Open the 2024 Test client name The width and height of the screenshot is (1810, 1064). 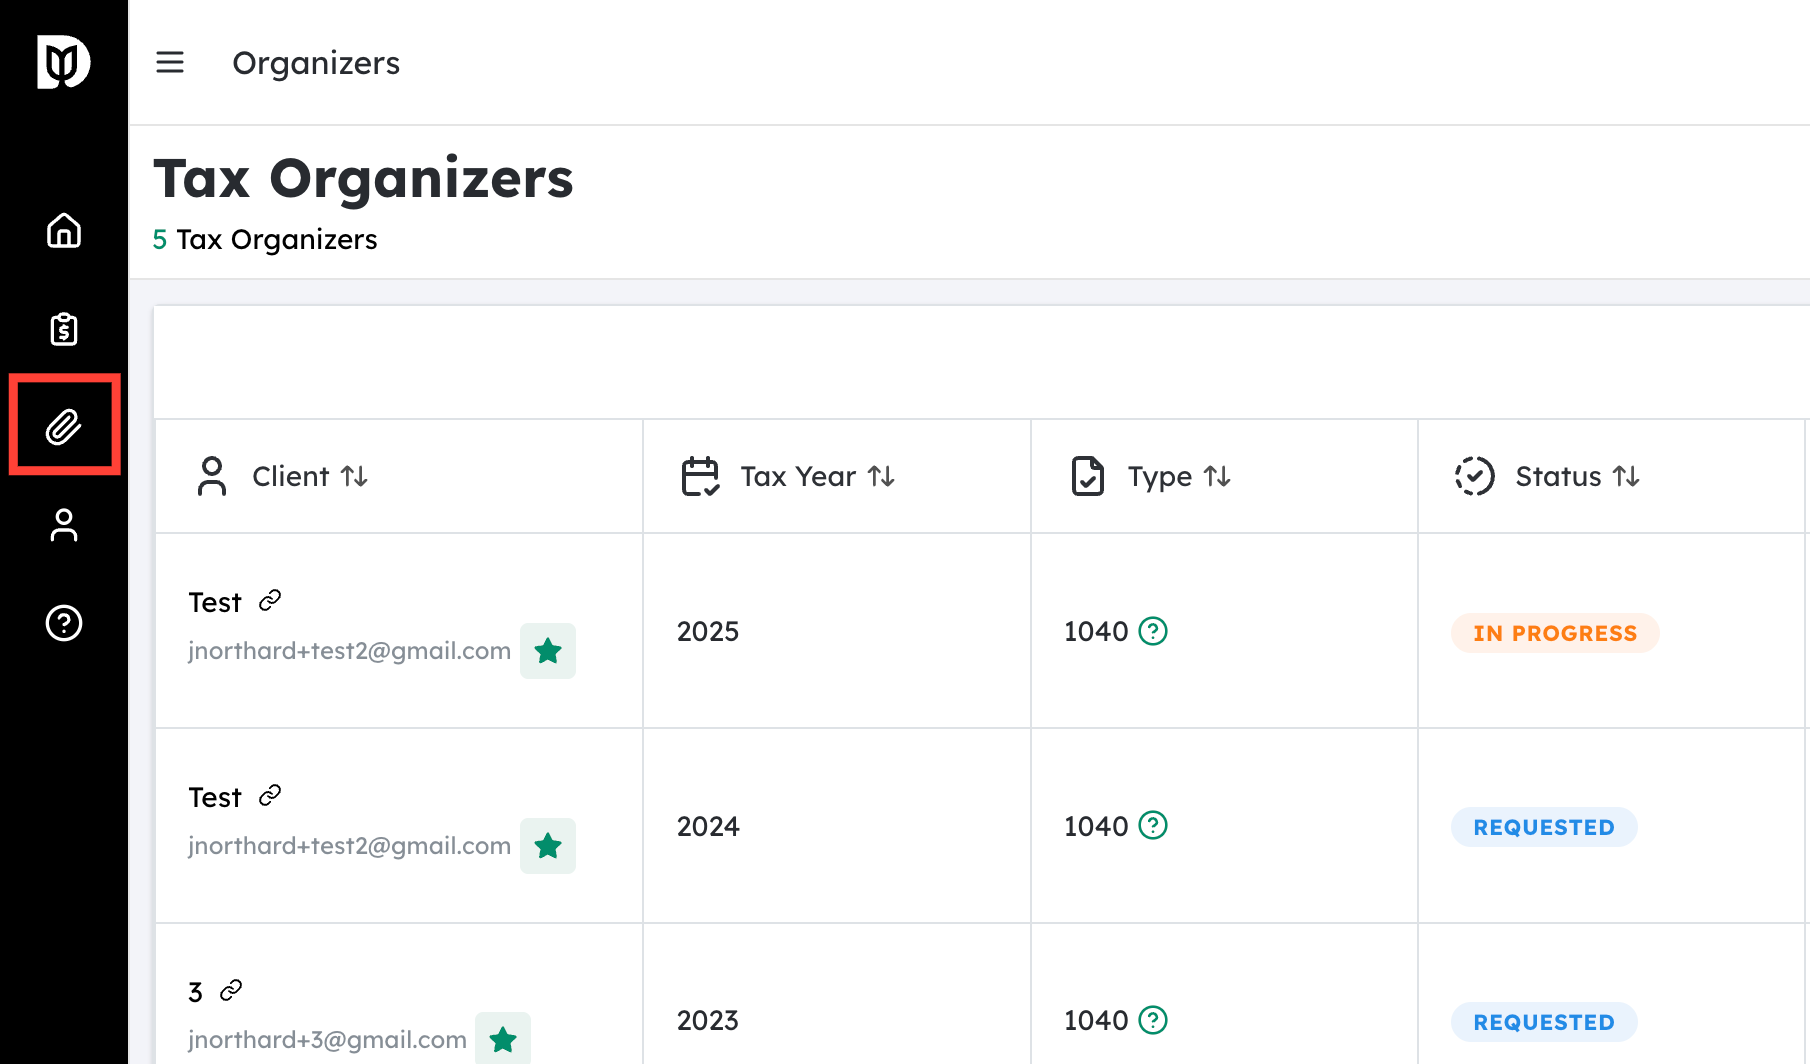(215, 797)
